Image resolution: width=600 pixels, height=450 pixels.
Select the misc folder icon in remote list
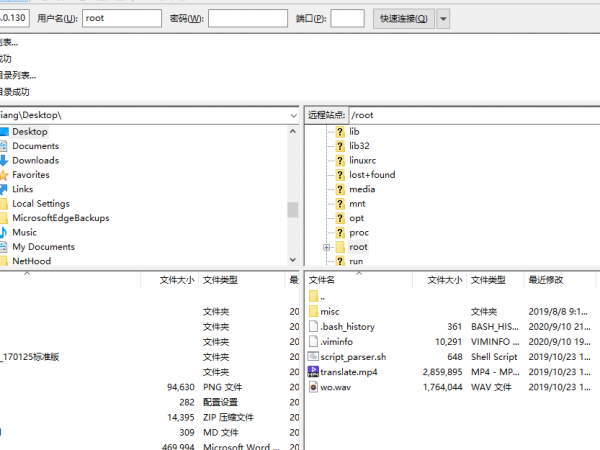pyautogui.click(x=313, y=311)
